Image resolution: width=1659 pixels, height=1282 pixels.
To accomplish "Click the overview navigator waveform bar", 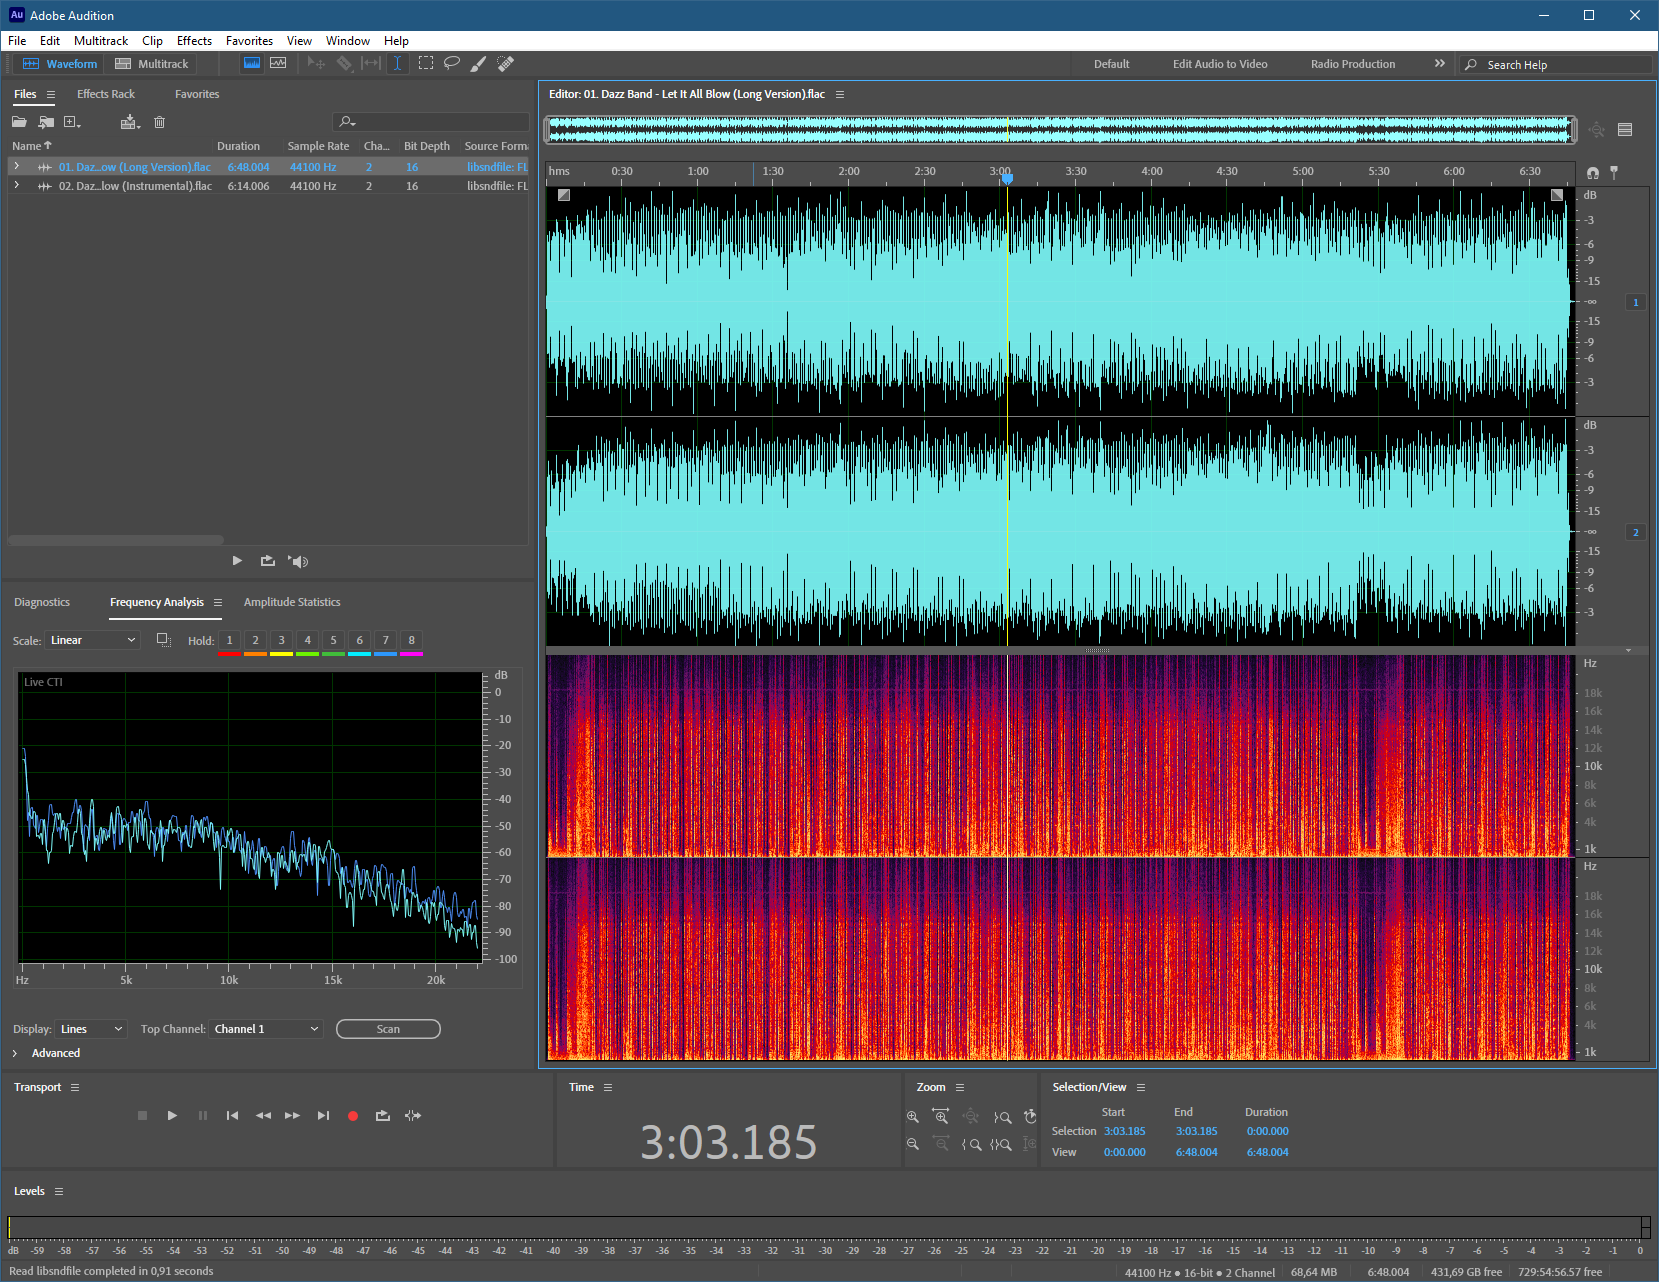I will (1060, 129).
